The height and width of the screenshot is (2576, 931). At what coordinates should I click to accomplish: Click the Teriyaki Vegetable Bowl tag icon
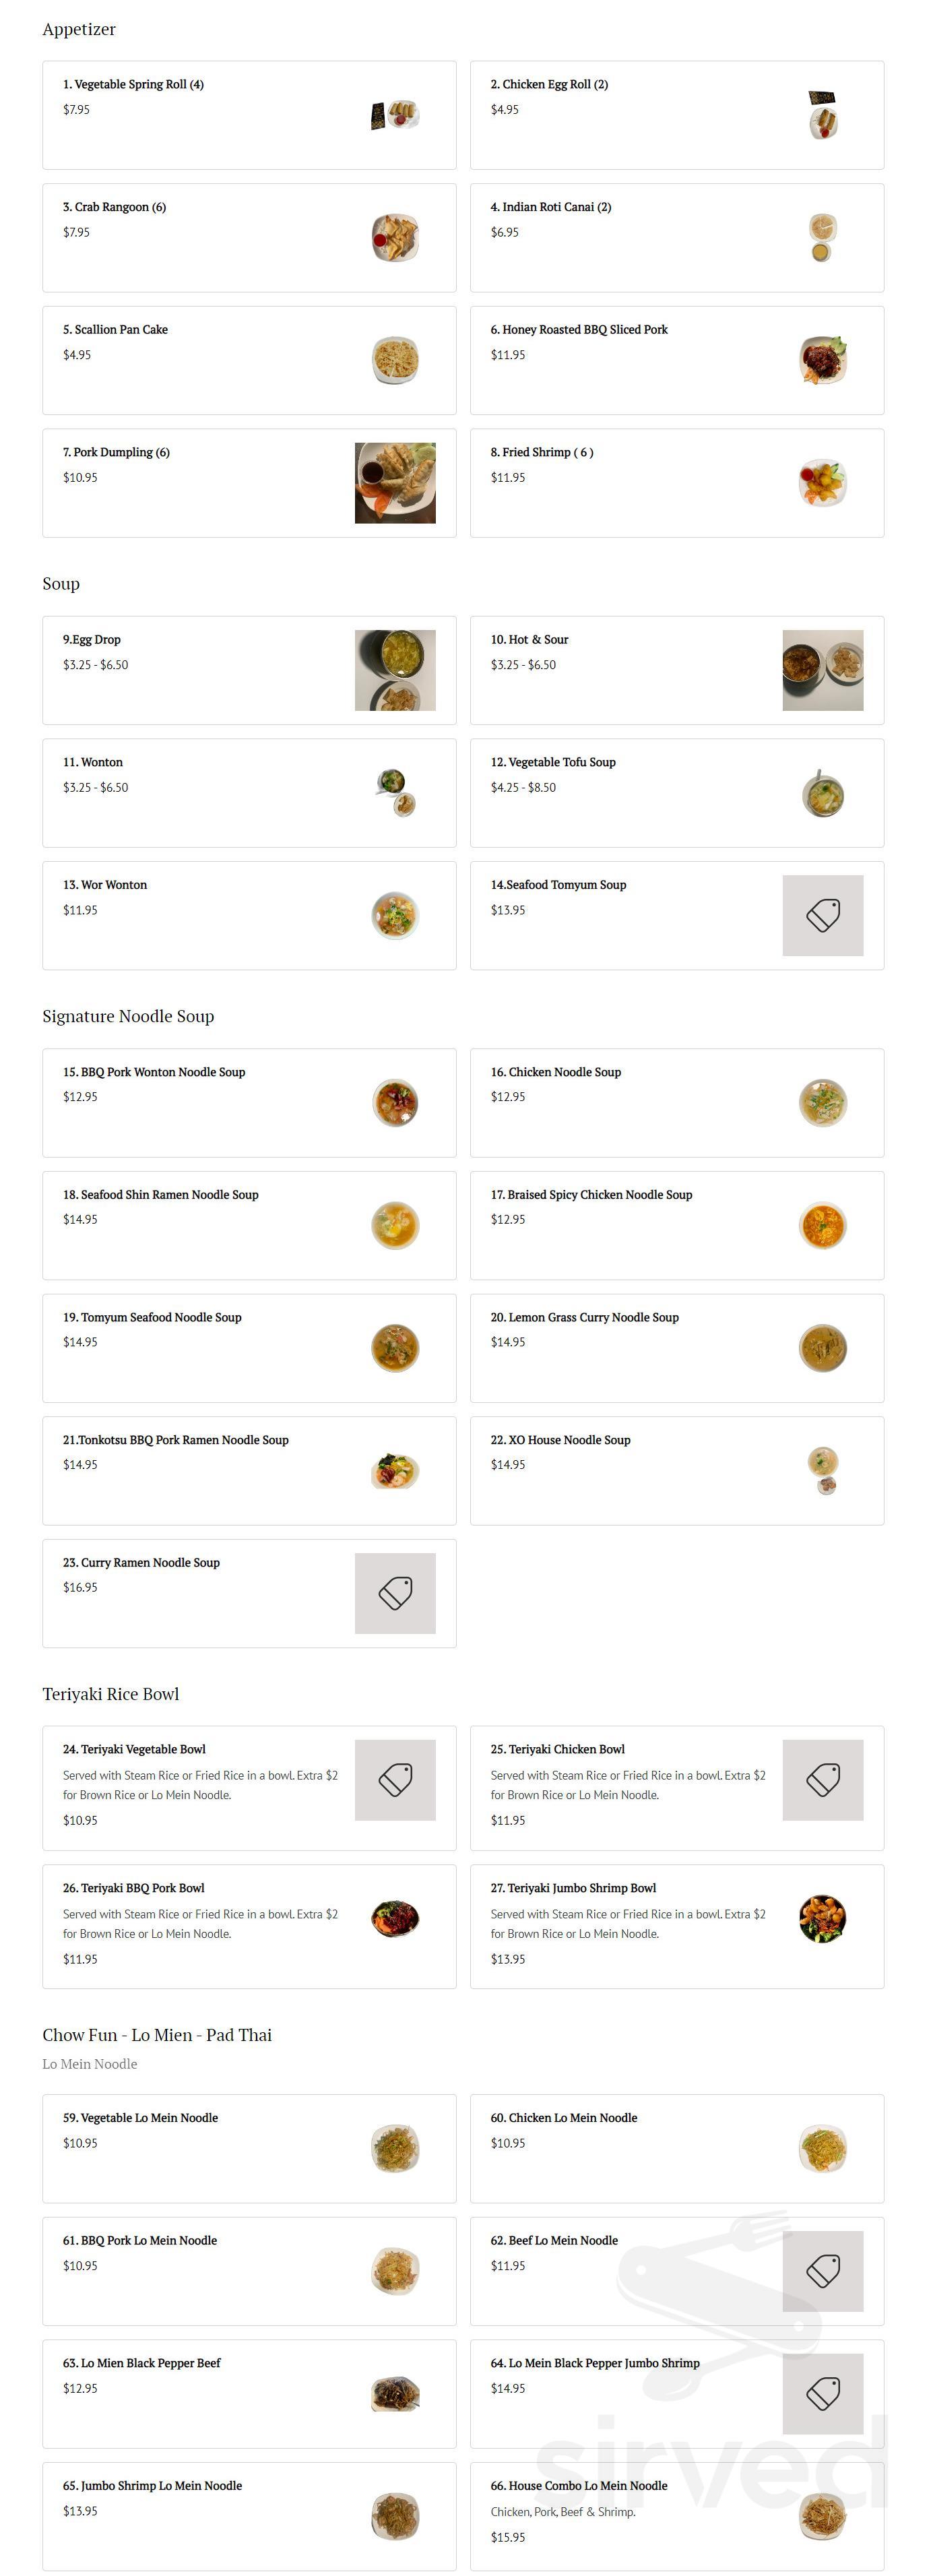395,1779
